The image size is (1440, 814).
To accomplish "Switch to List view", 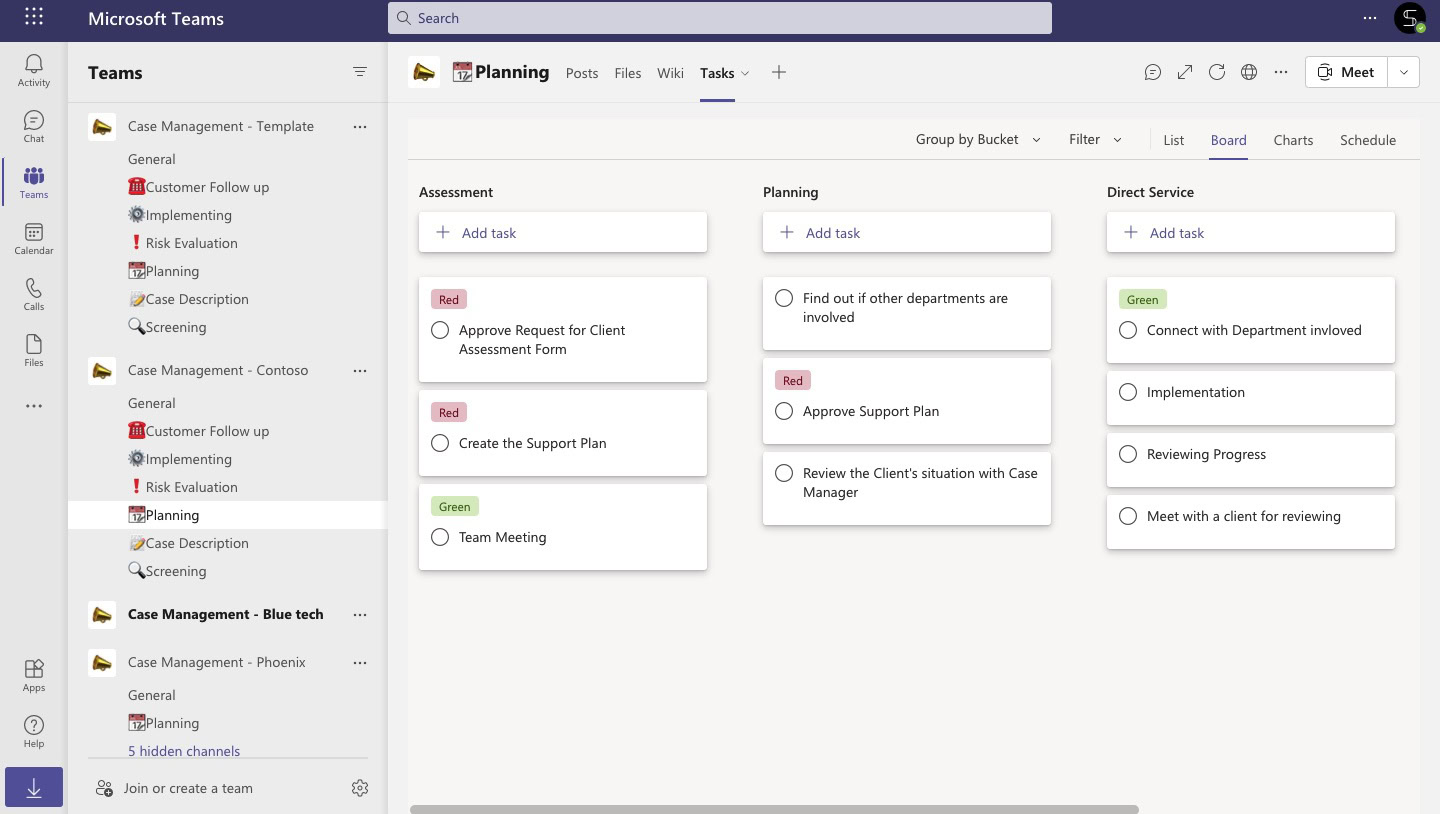I will point(1174,140).
